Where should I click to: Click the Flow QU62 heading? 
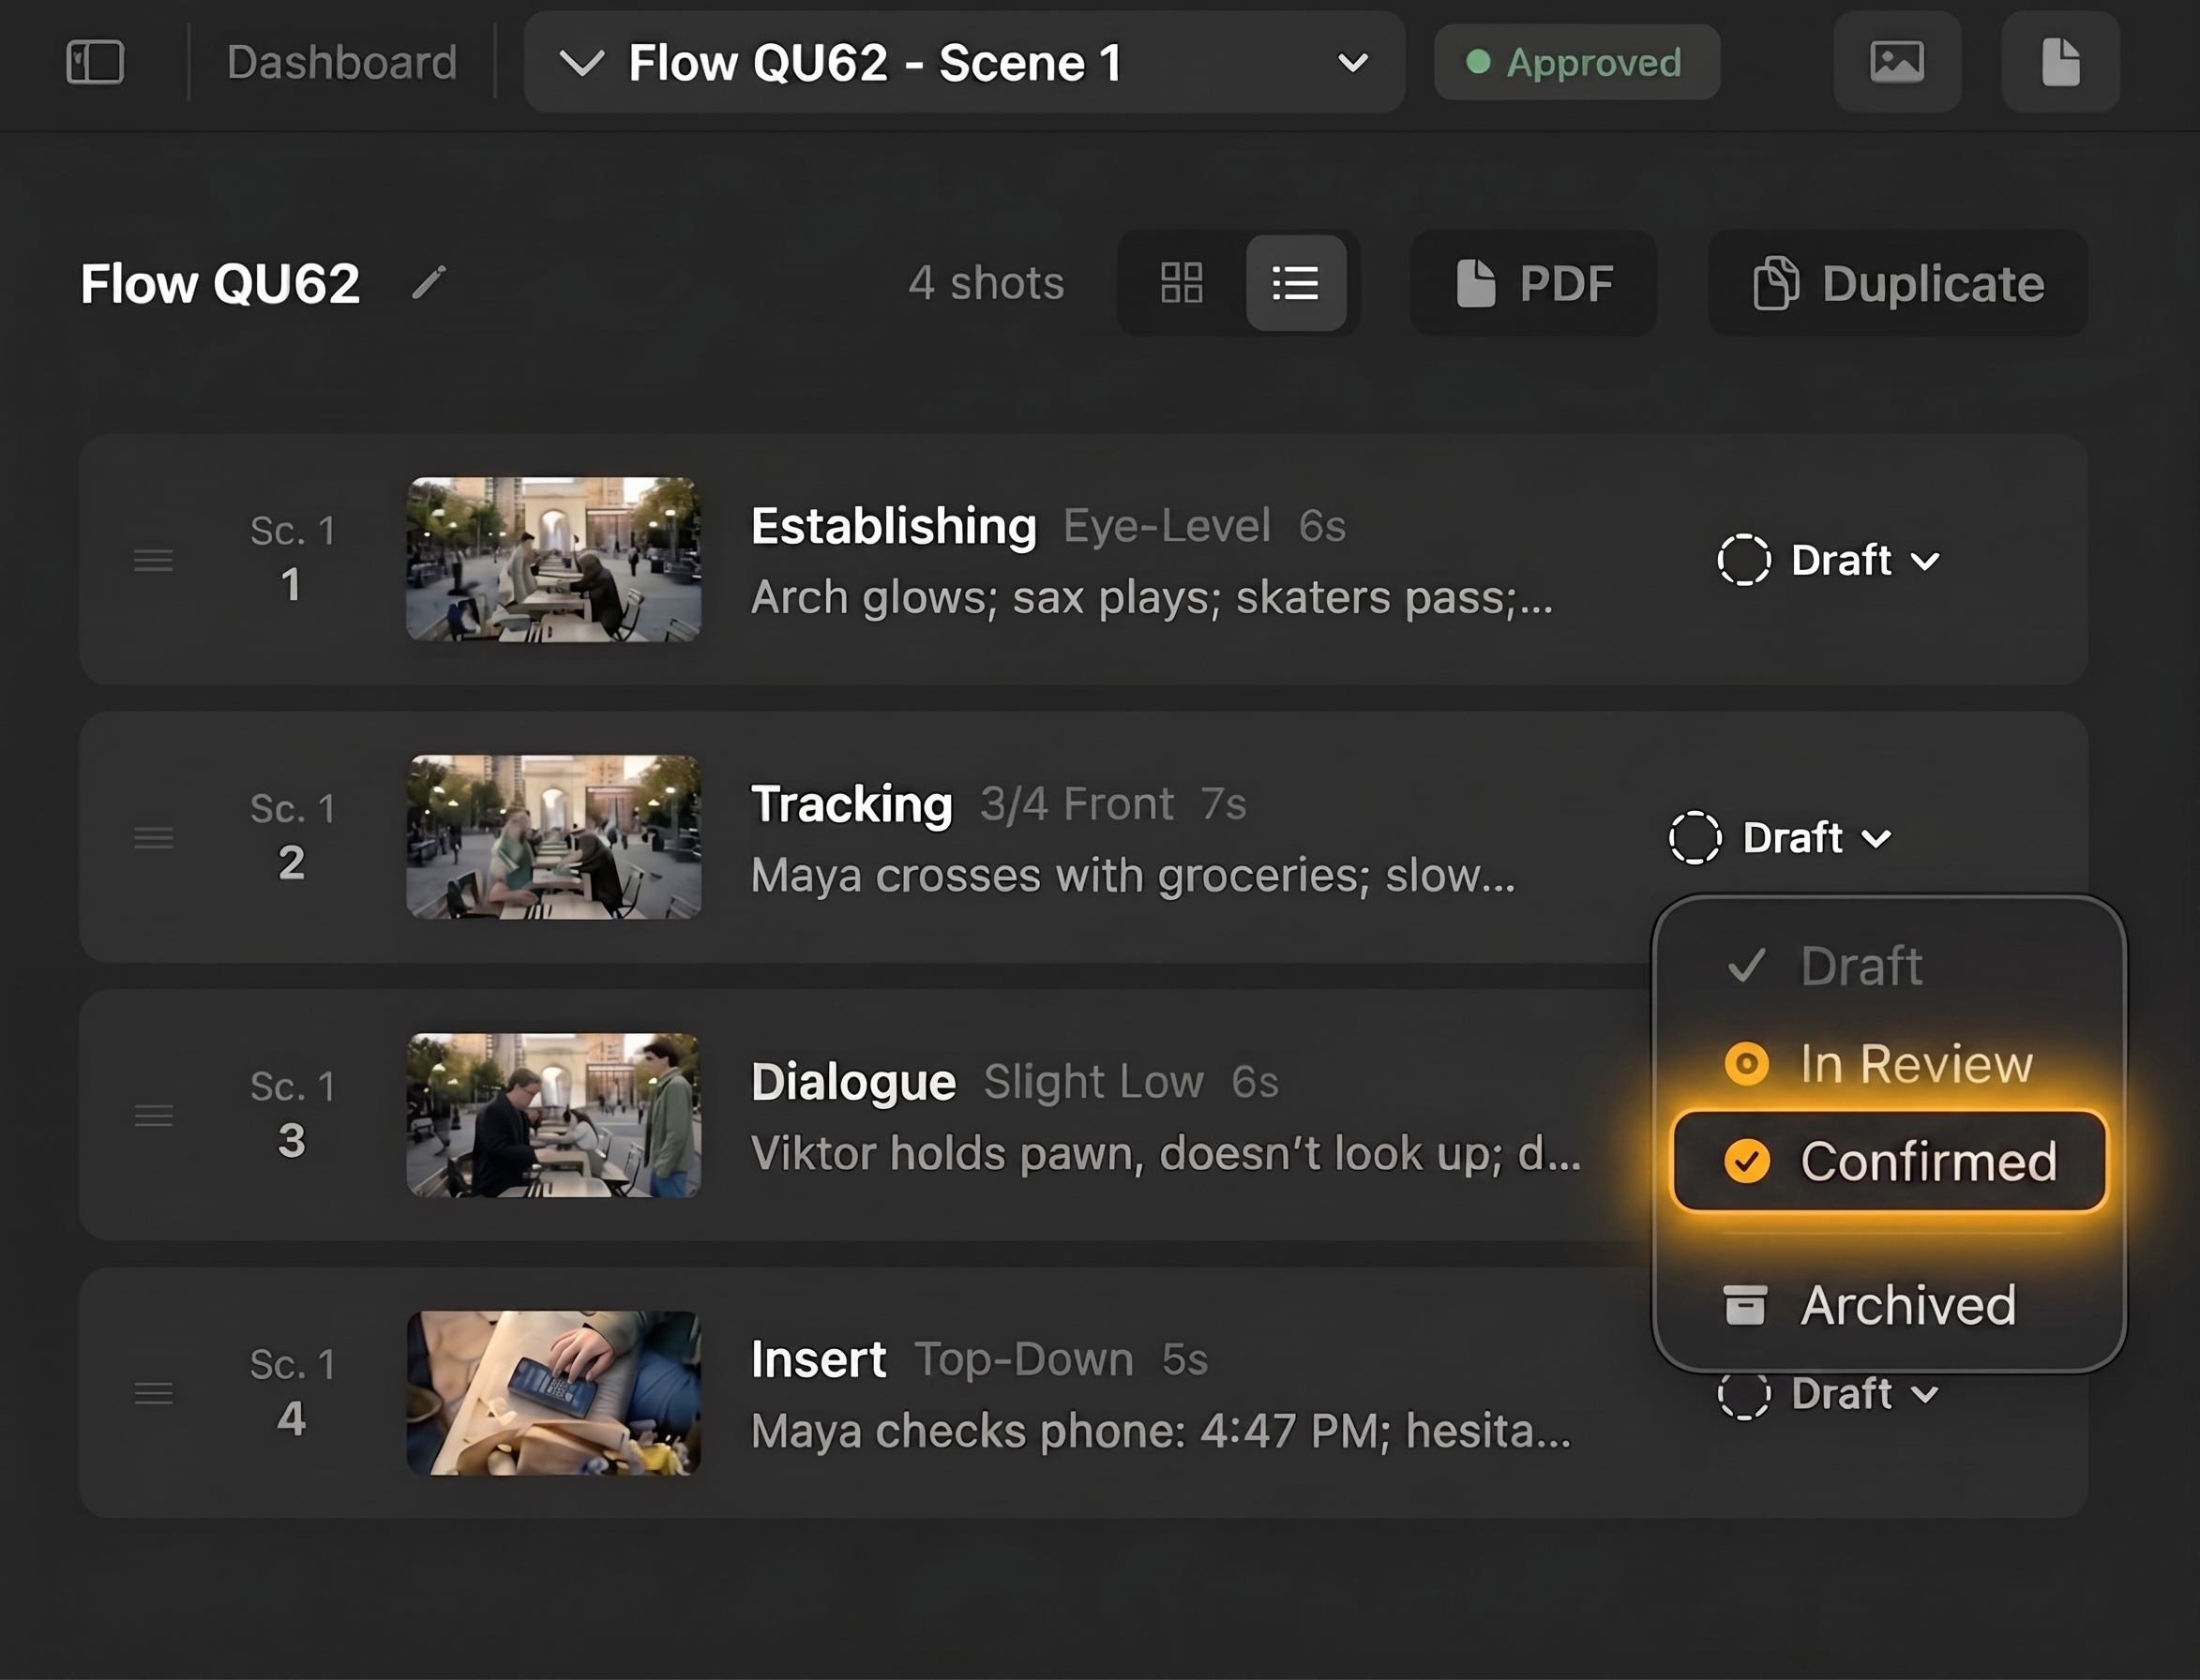click(220, 284)
